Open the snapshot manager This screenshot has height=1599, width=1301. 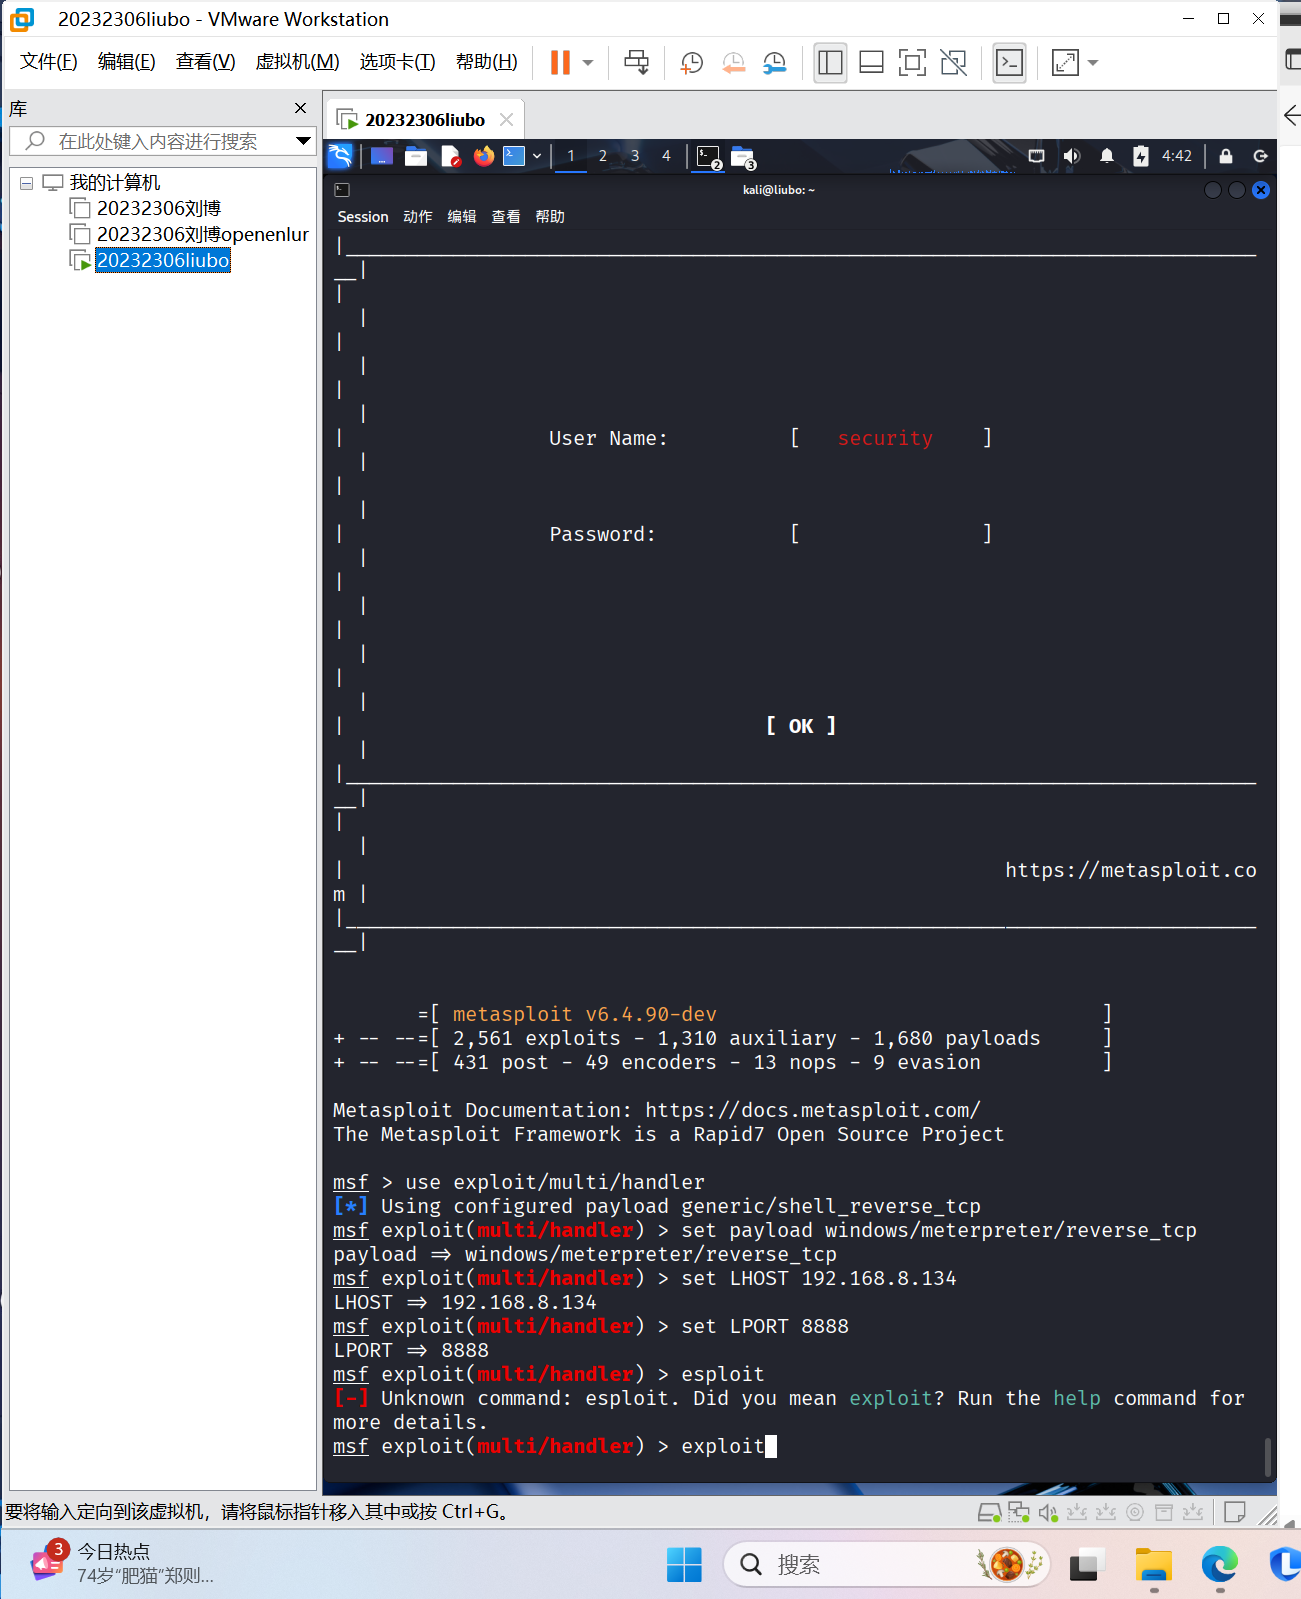point(774,63)
